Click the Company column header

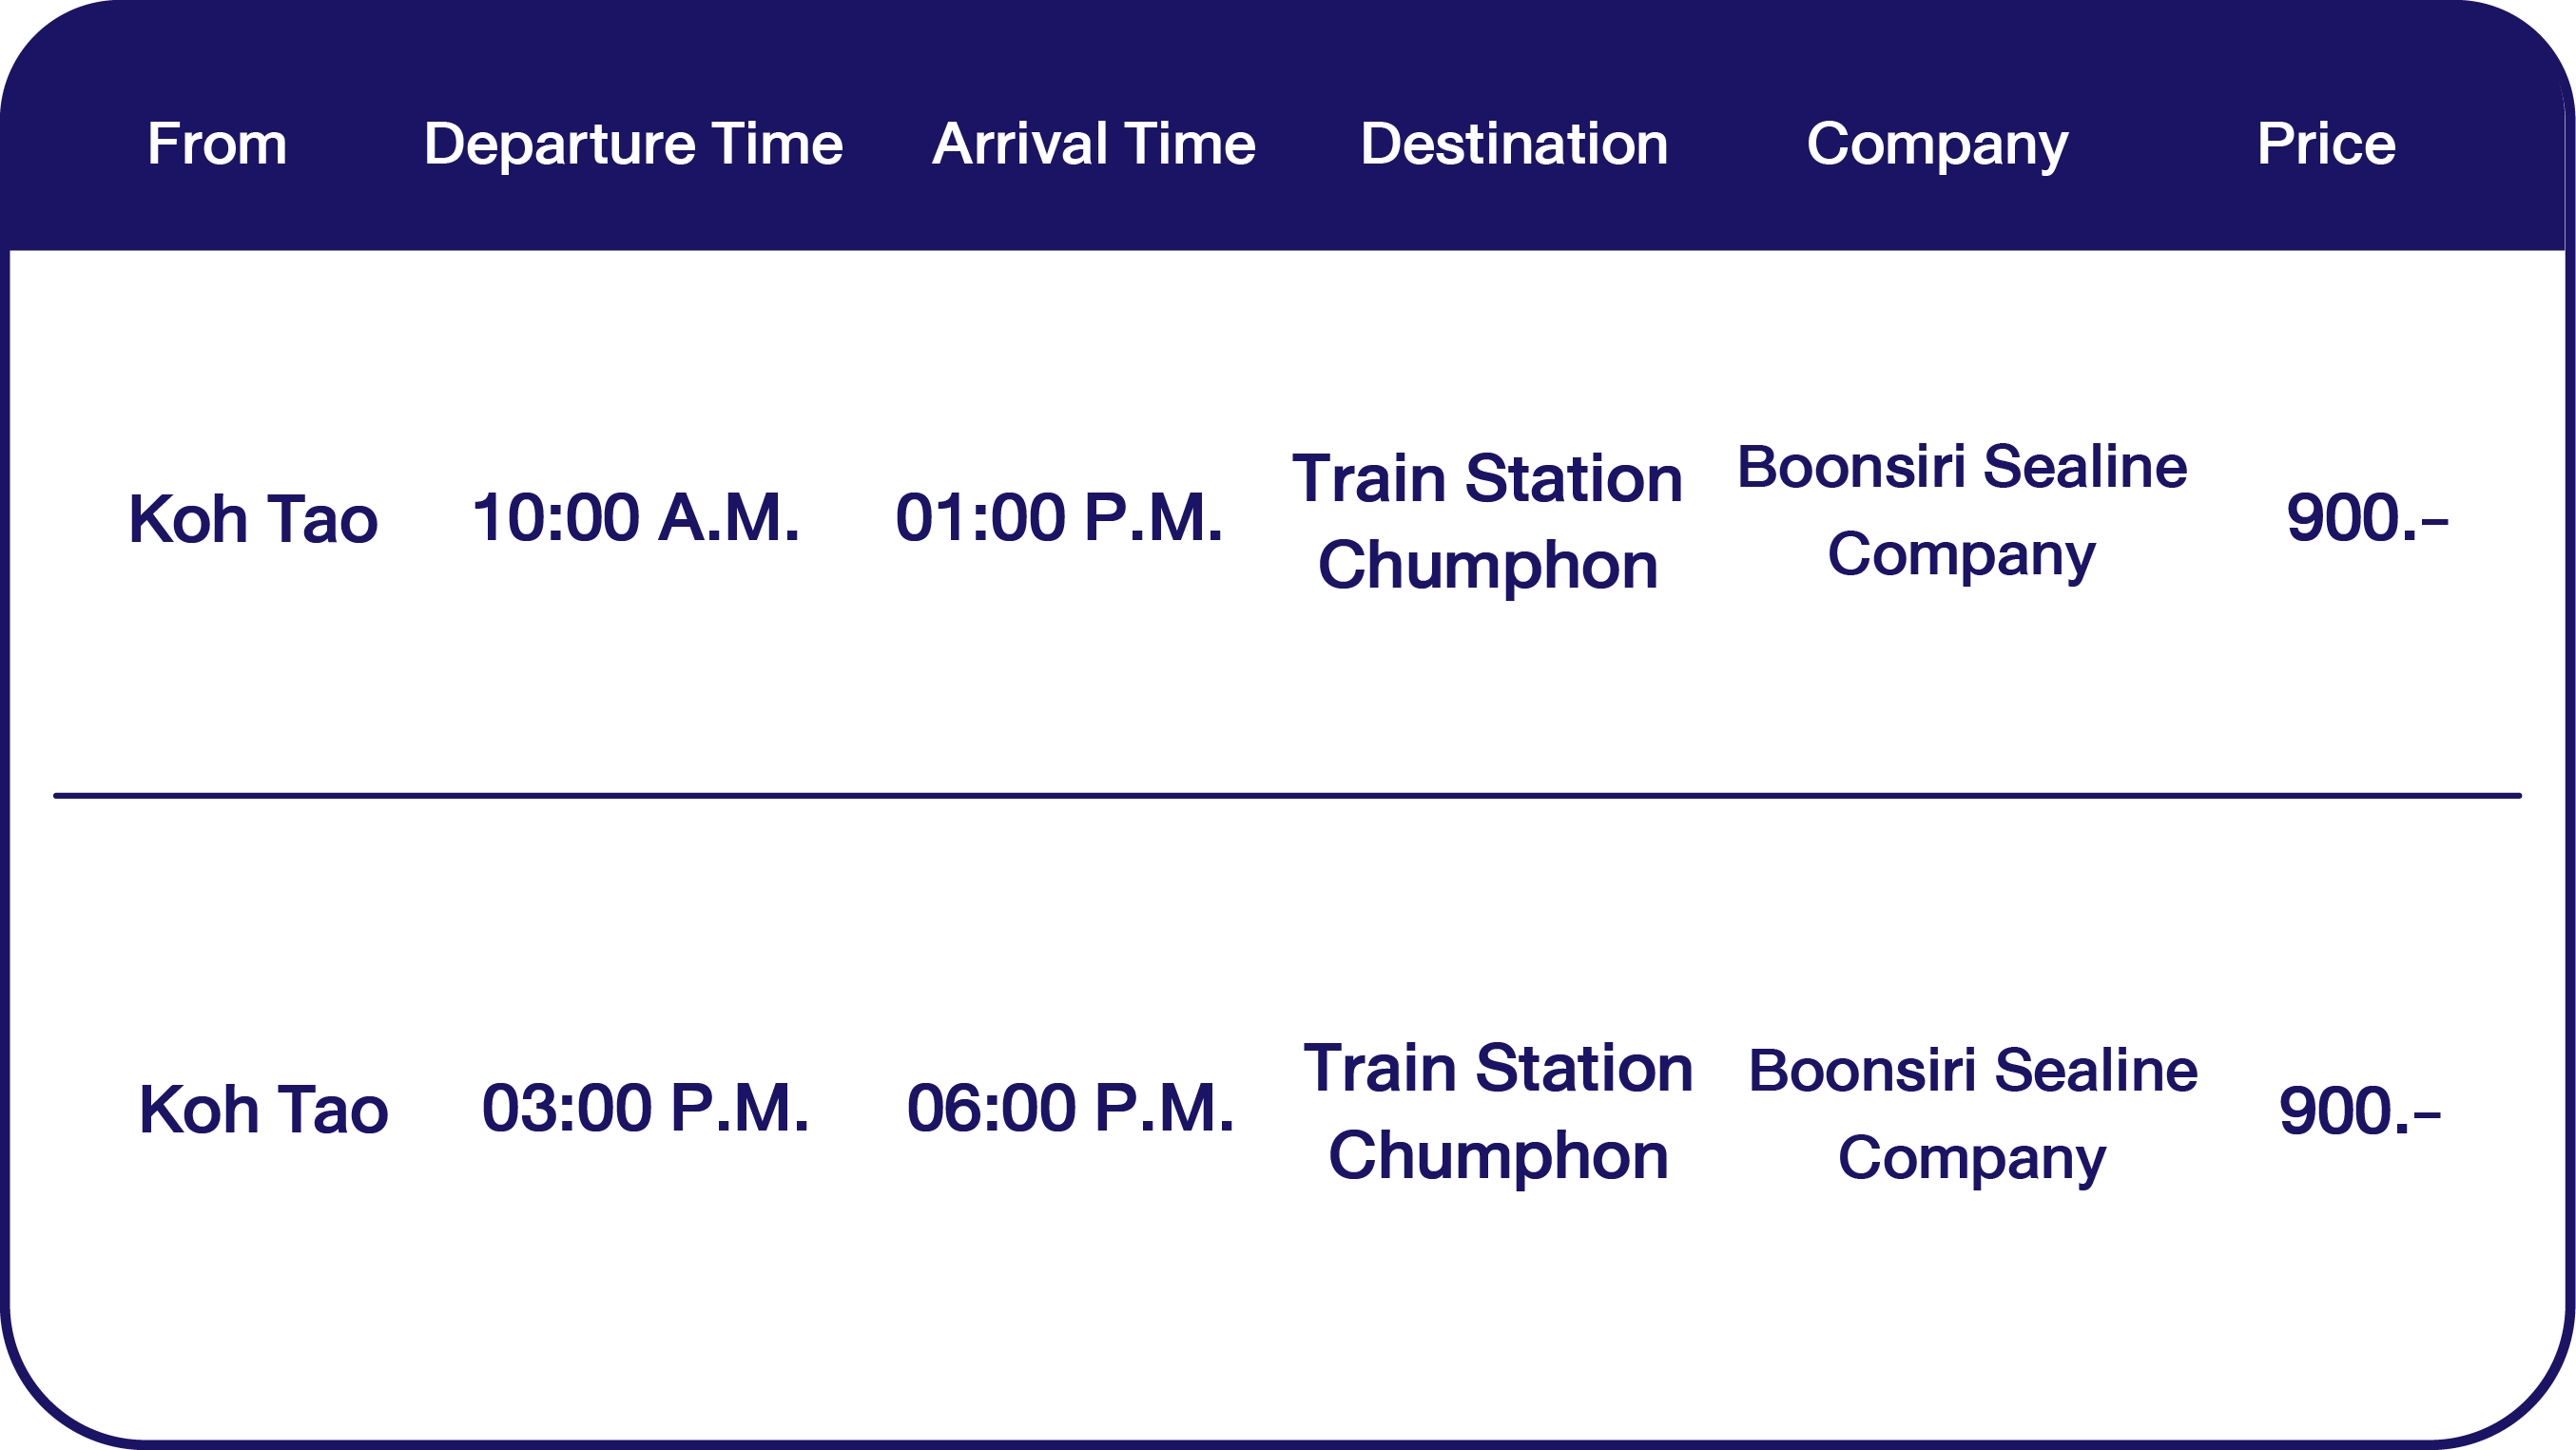tap(1937, 144)
